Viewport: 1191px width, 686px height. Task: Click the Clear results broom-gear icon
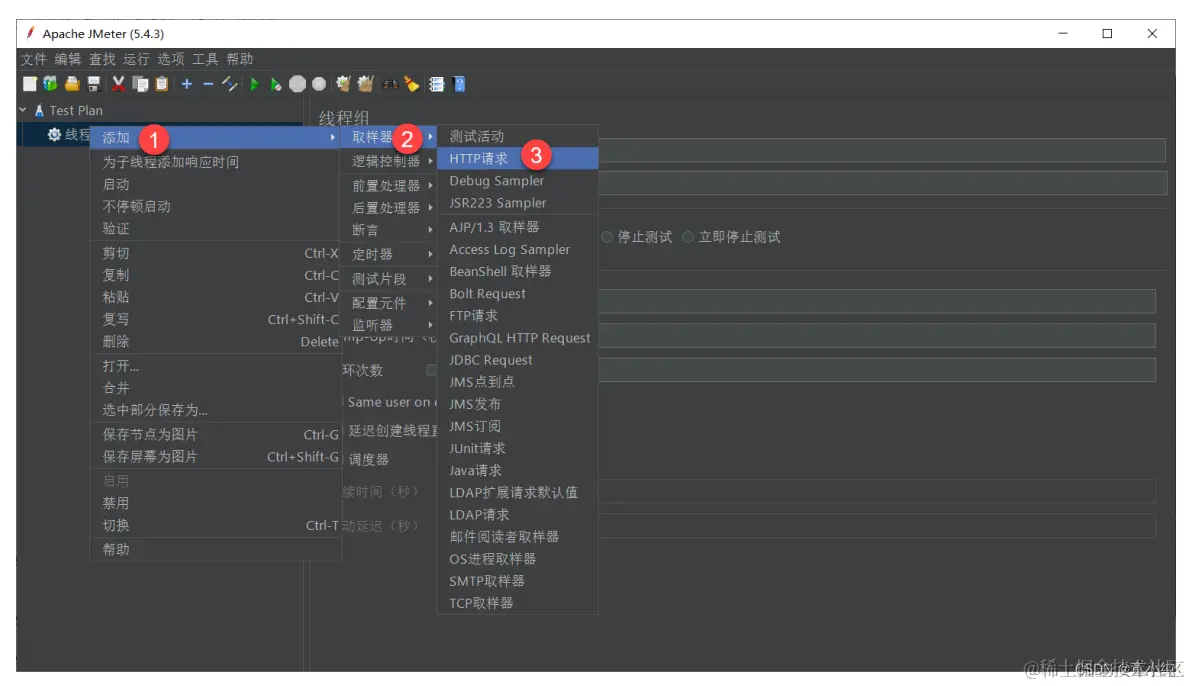tap(343, 84)
